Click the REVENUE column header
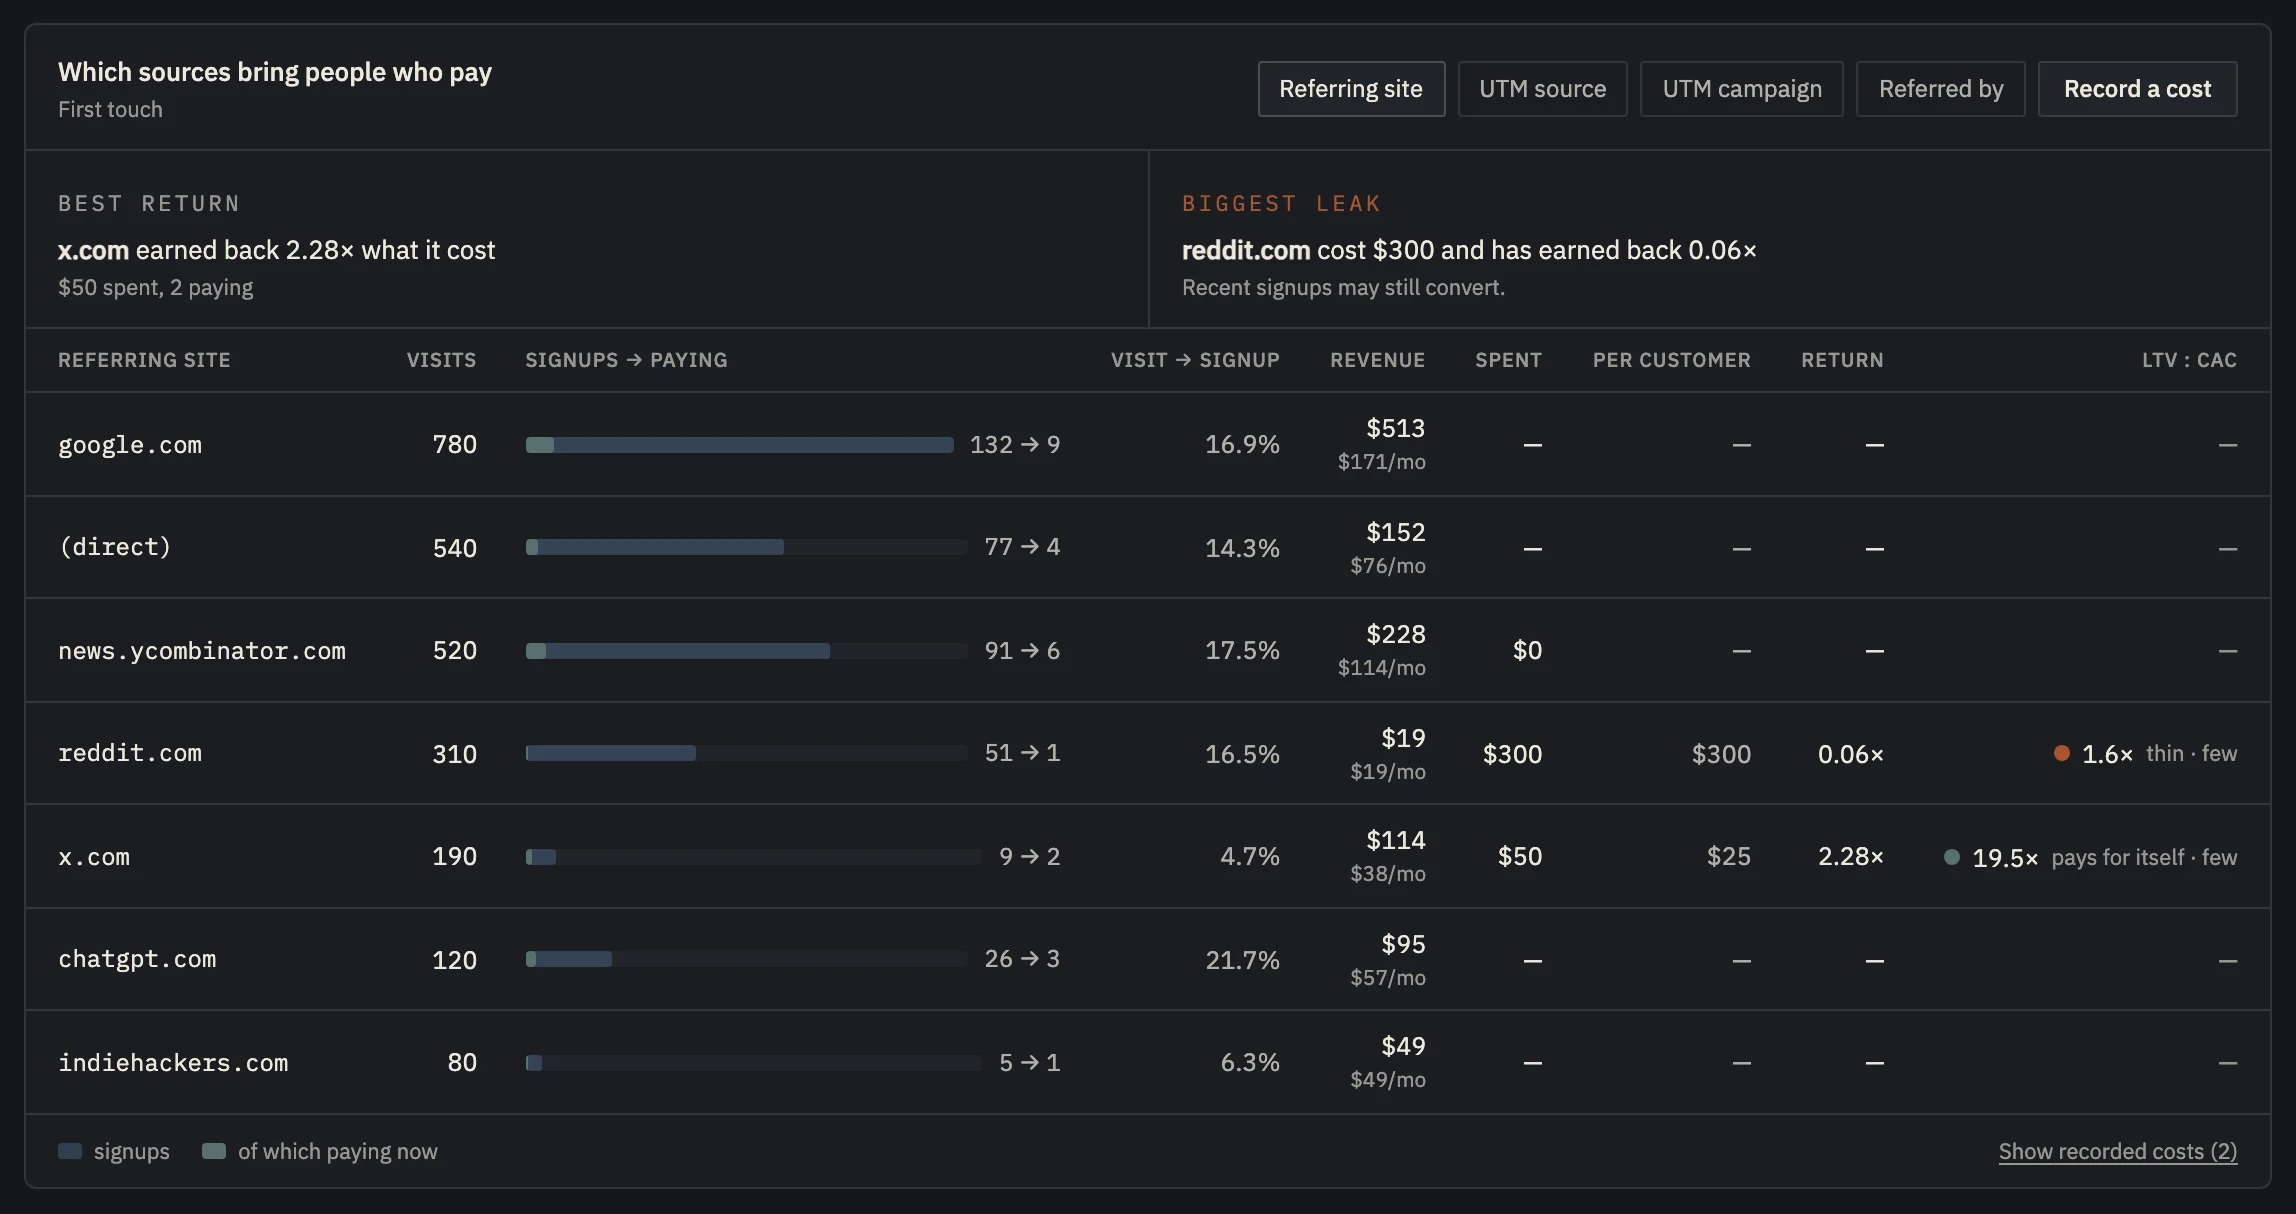 click(x=1377, y=360)
